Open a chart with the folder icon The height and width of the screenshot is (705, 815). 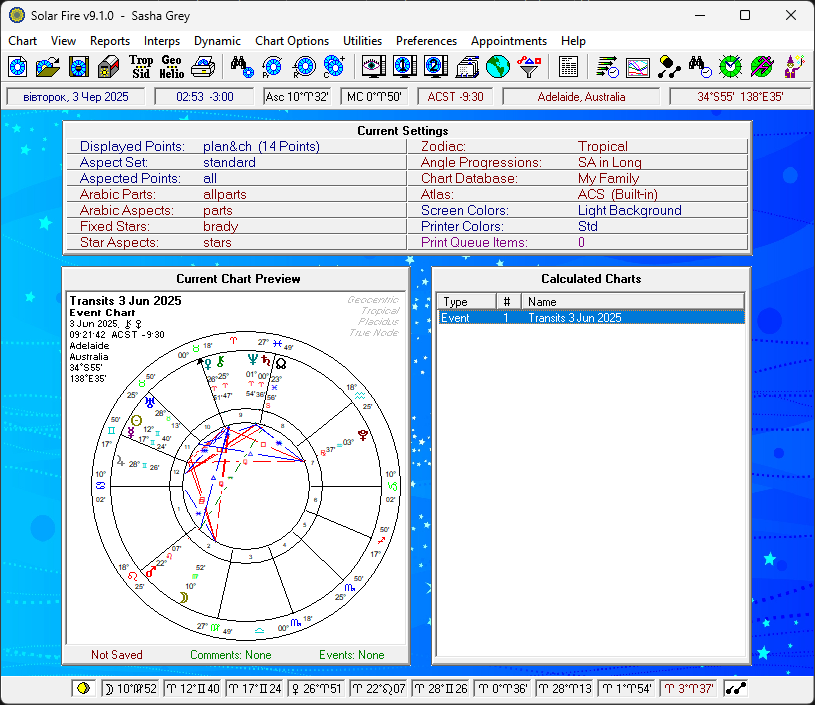click(x=48, y=67)
